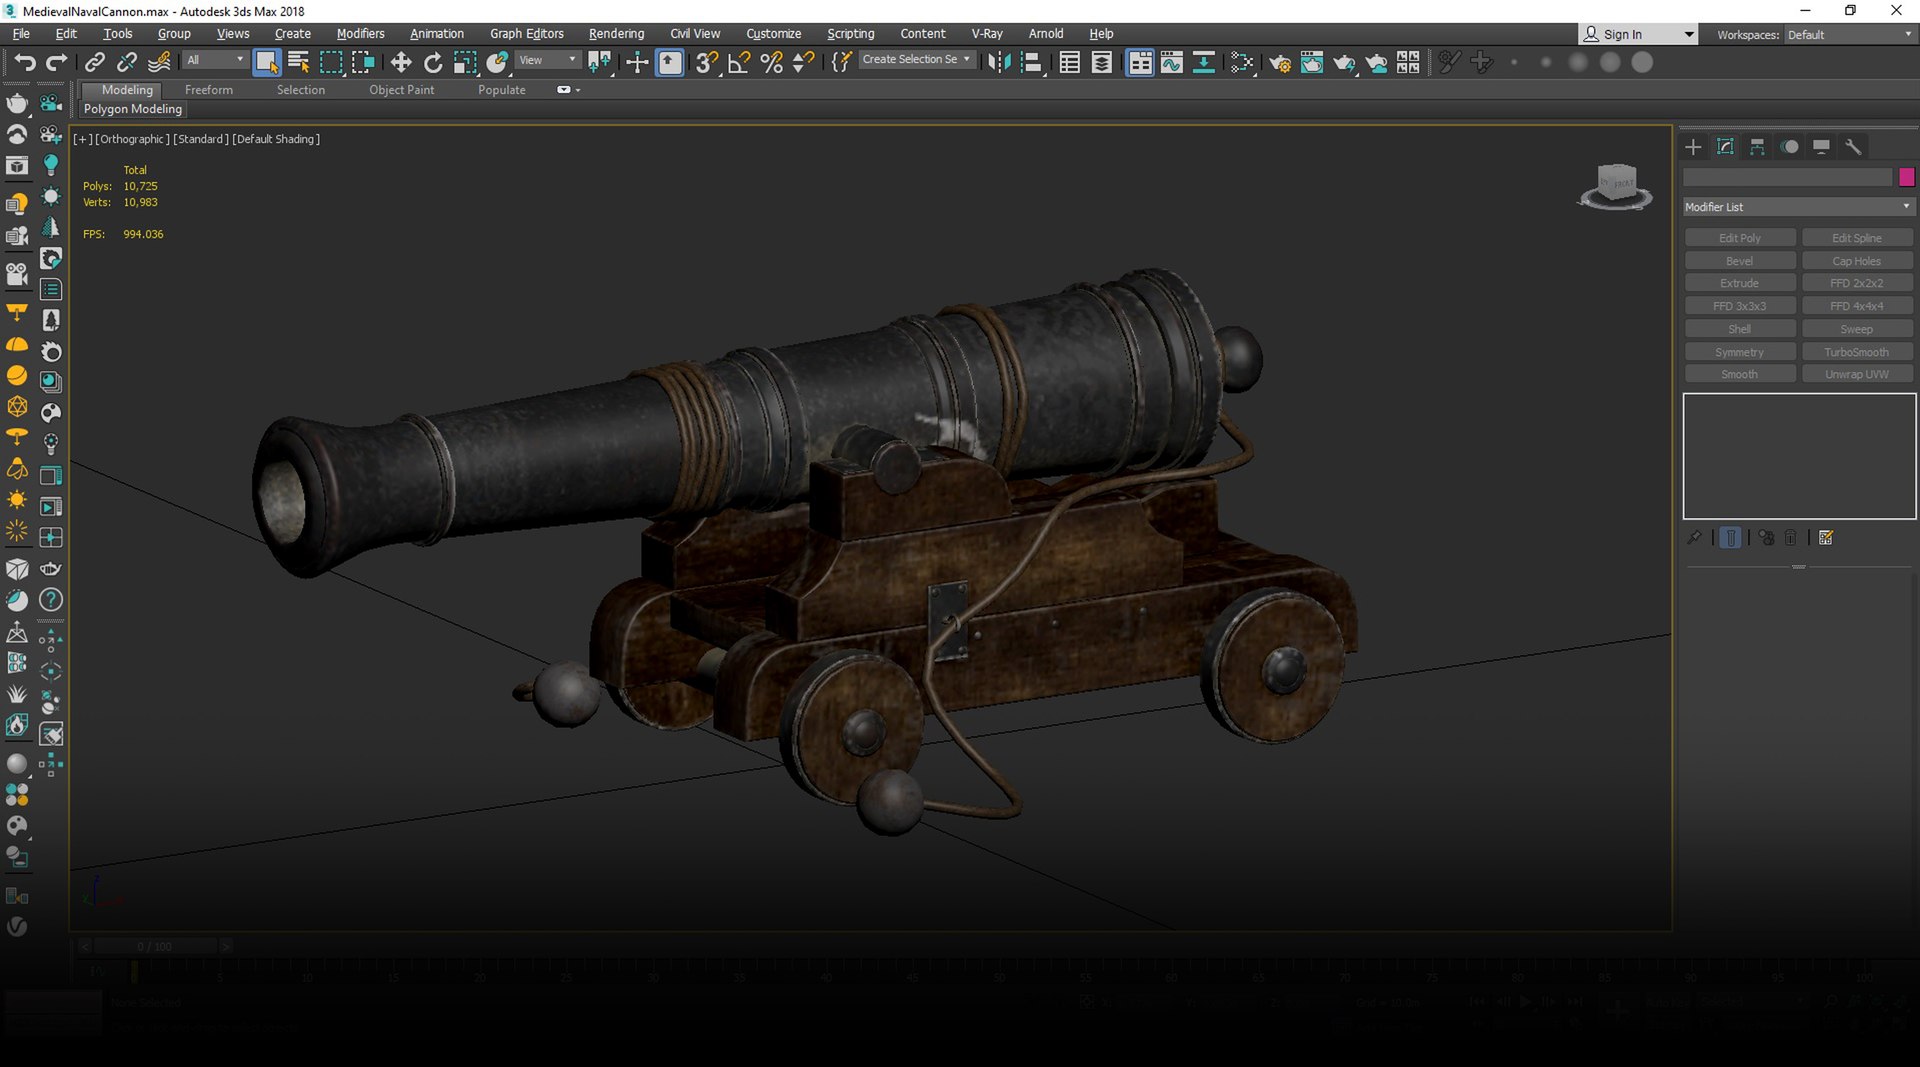Toggle the Angle Snap button
The height and width of the screenshot is (1067, 1920).
(x=739, y=63)
